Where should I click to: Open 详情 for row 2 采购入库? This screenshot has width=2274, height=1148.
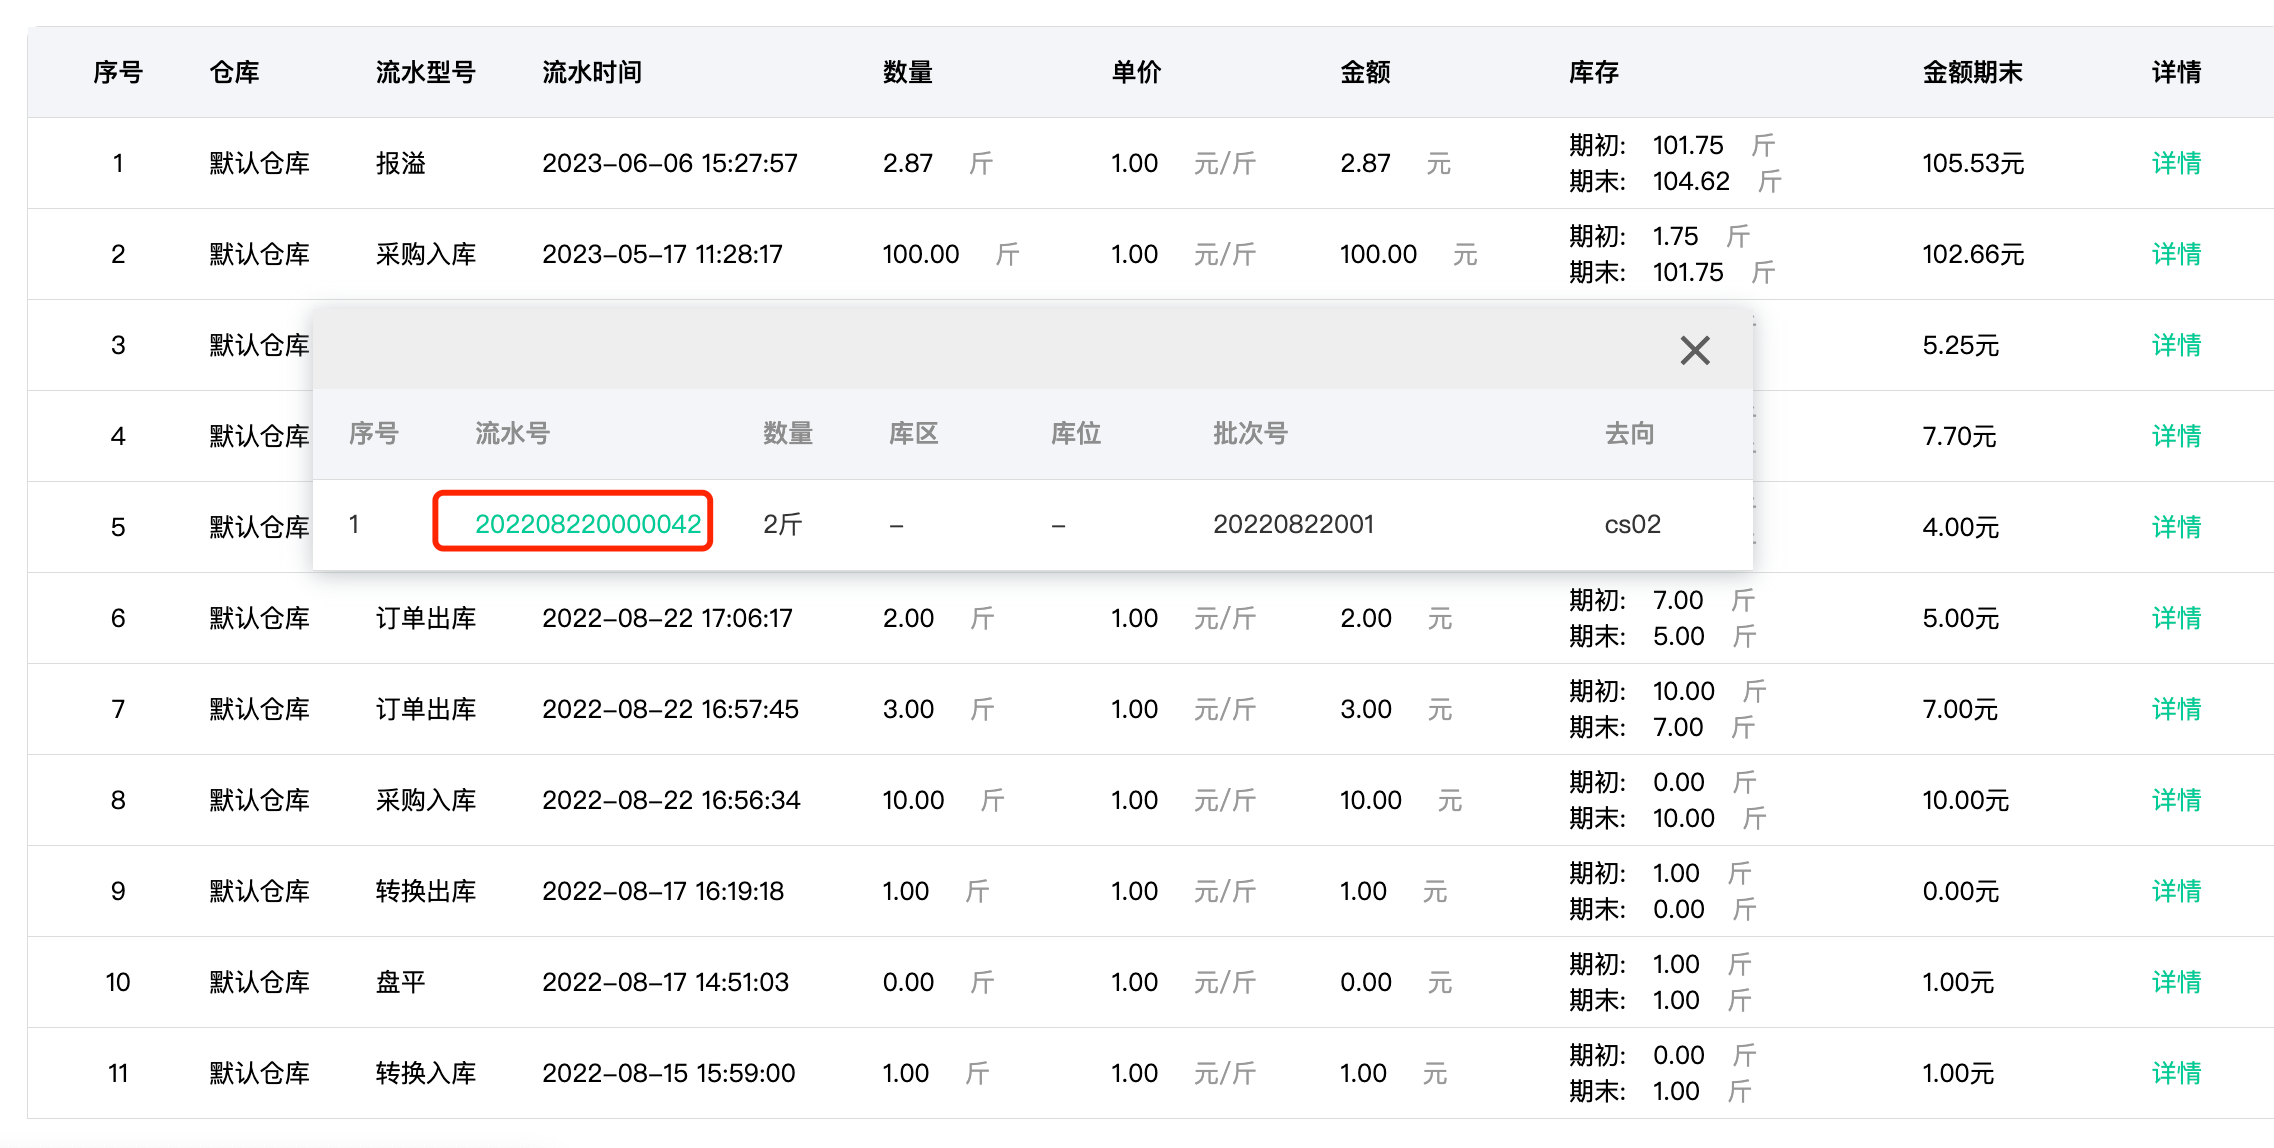[2176, 254]
